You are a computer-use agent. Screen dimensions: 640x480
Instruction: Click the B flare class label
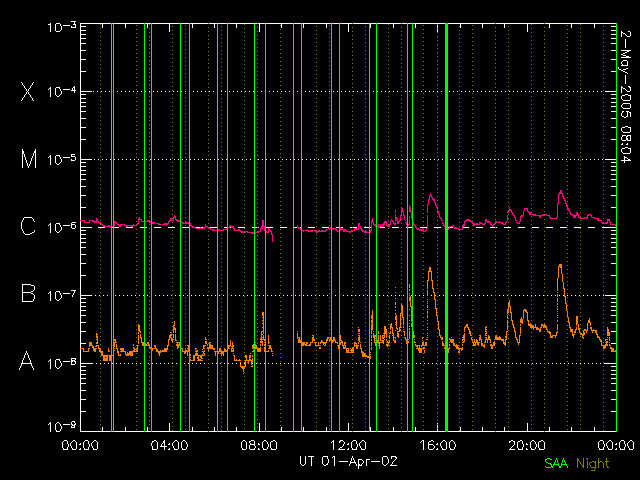[28, 293]
